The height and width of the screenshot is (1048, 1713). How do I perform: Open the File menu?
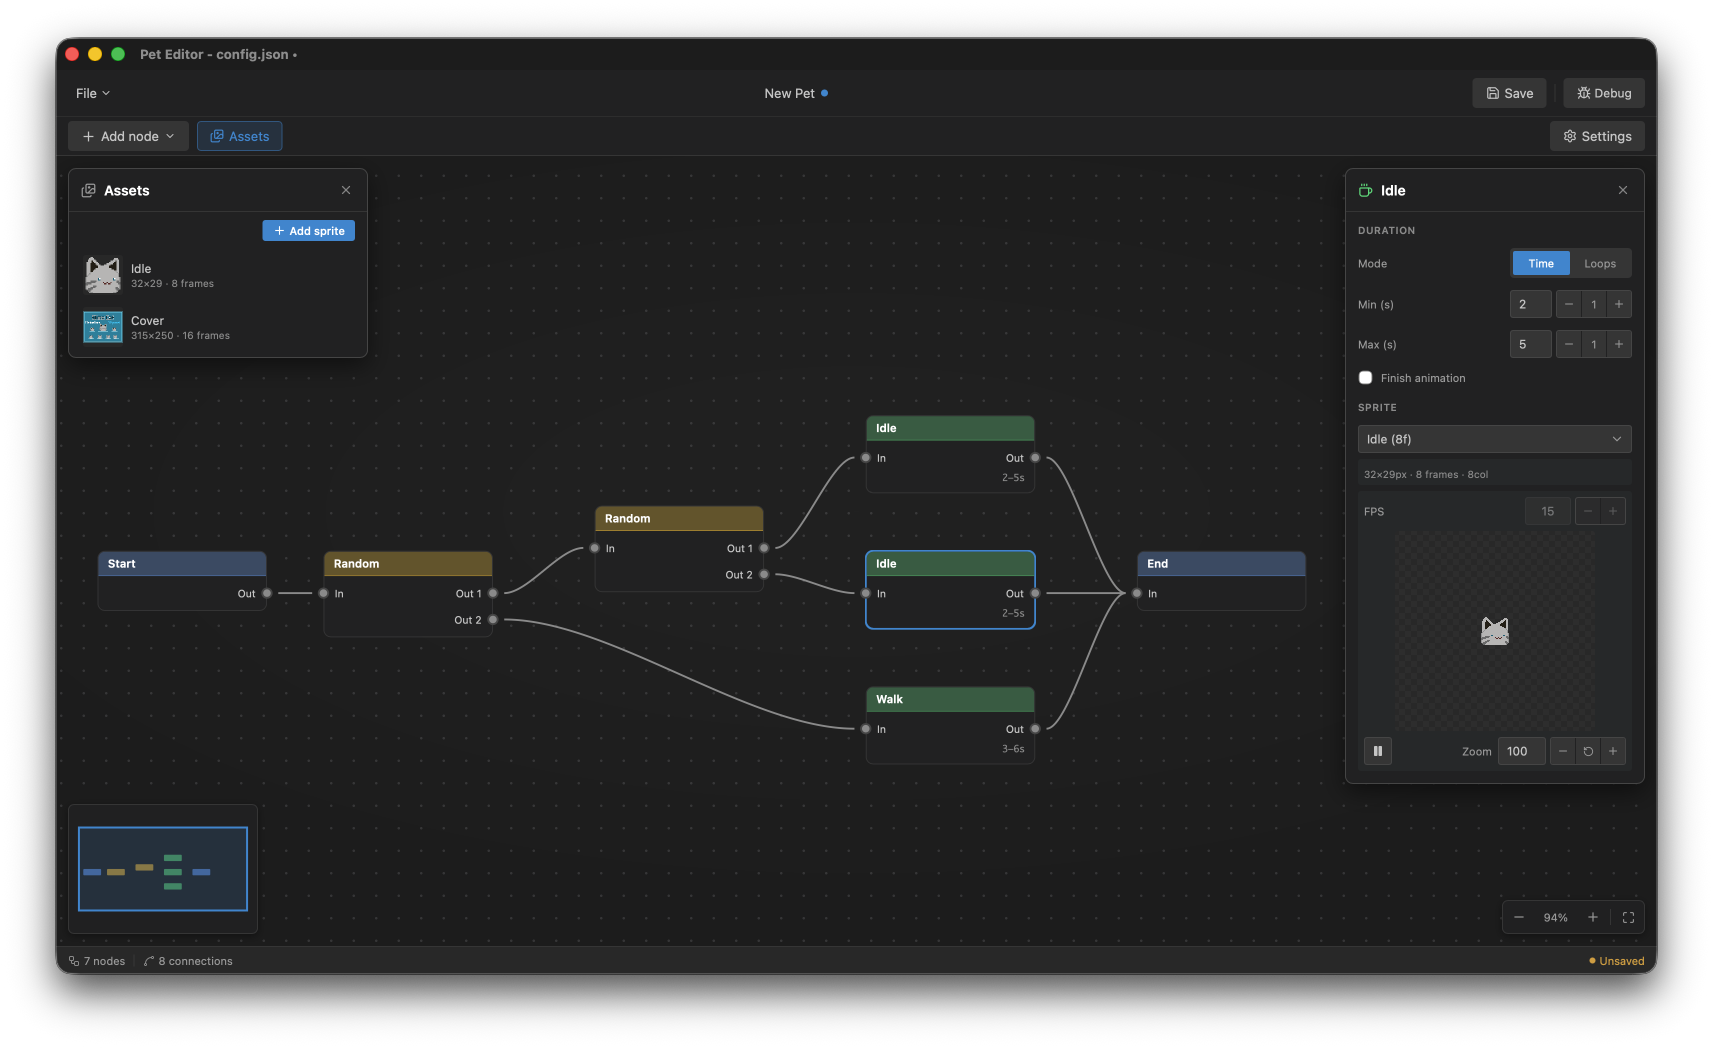93,93
